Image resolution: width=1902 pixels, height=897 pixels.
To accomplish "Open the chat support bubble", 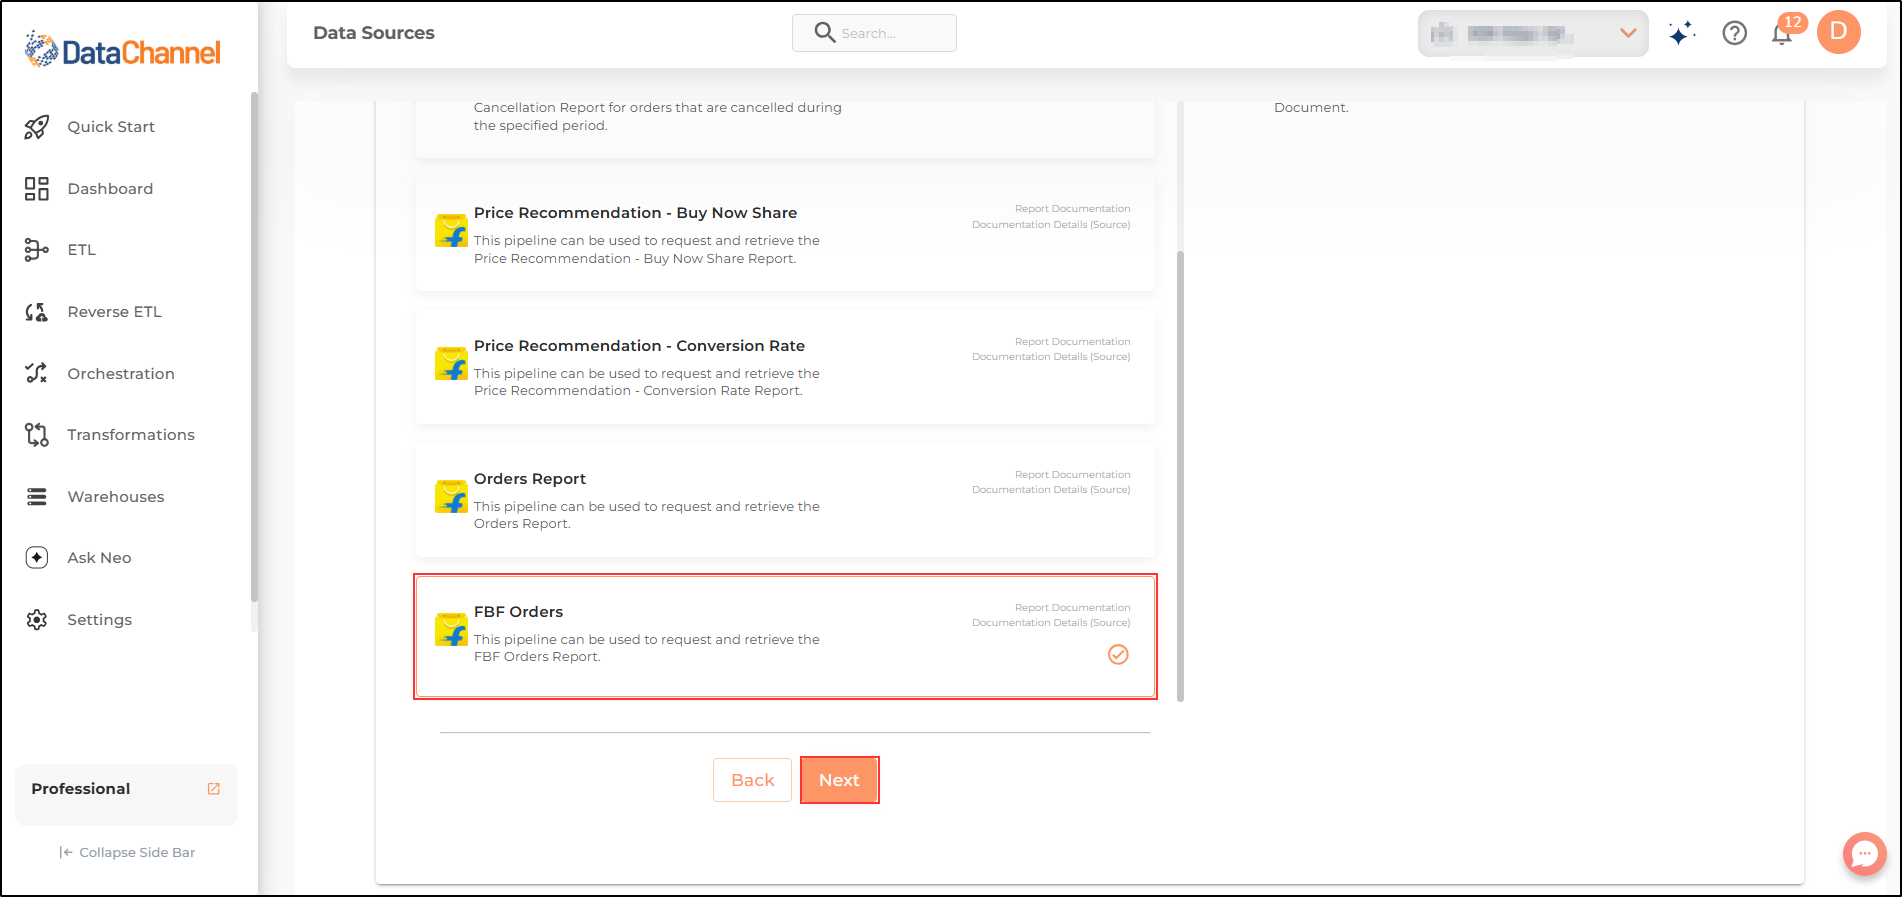I will click(1865, 854).
